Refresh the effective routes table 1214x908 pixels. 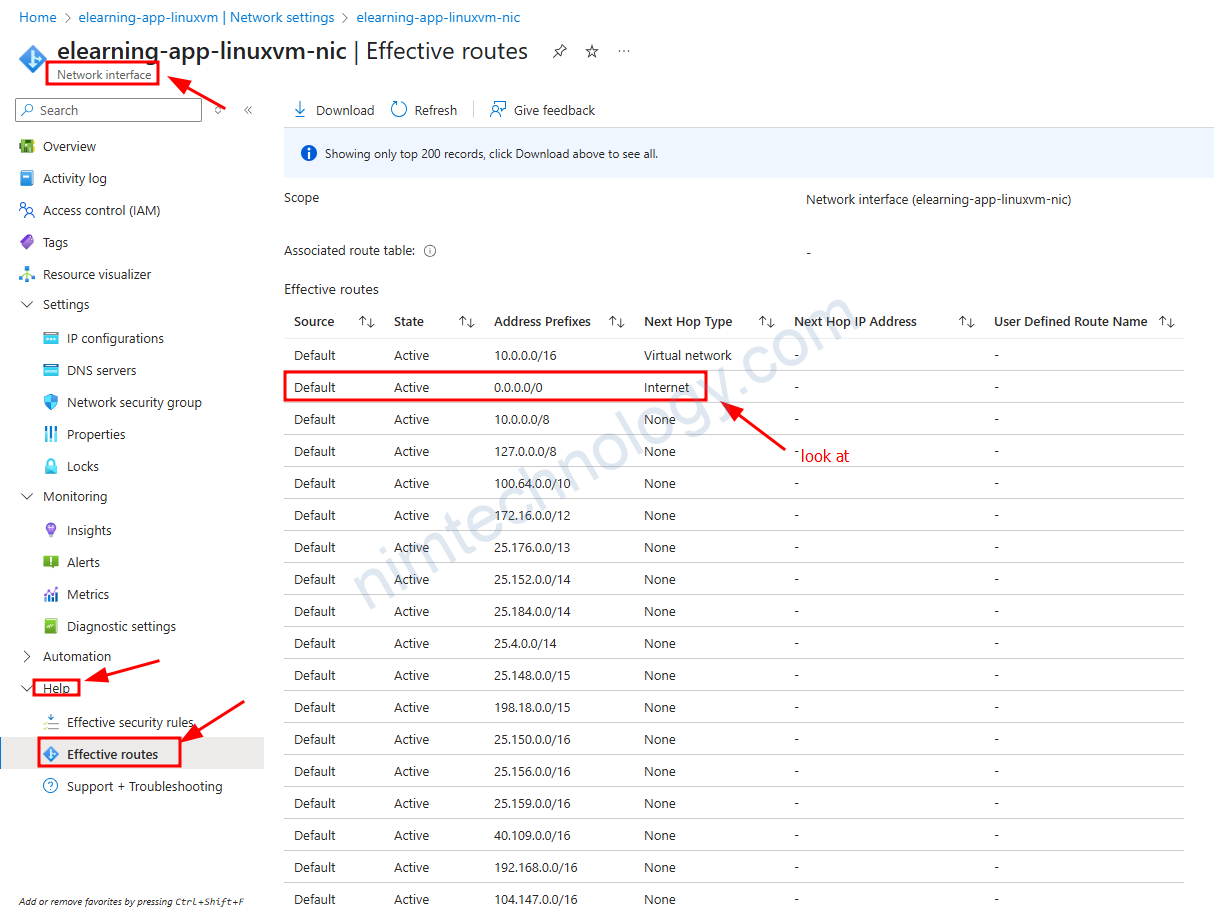click(424, 110)
